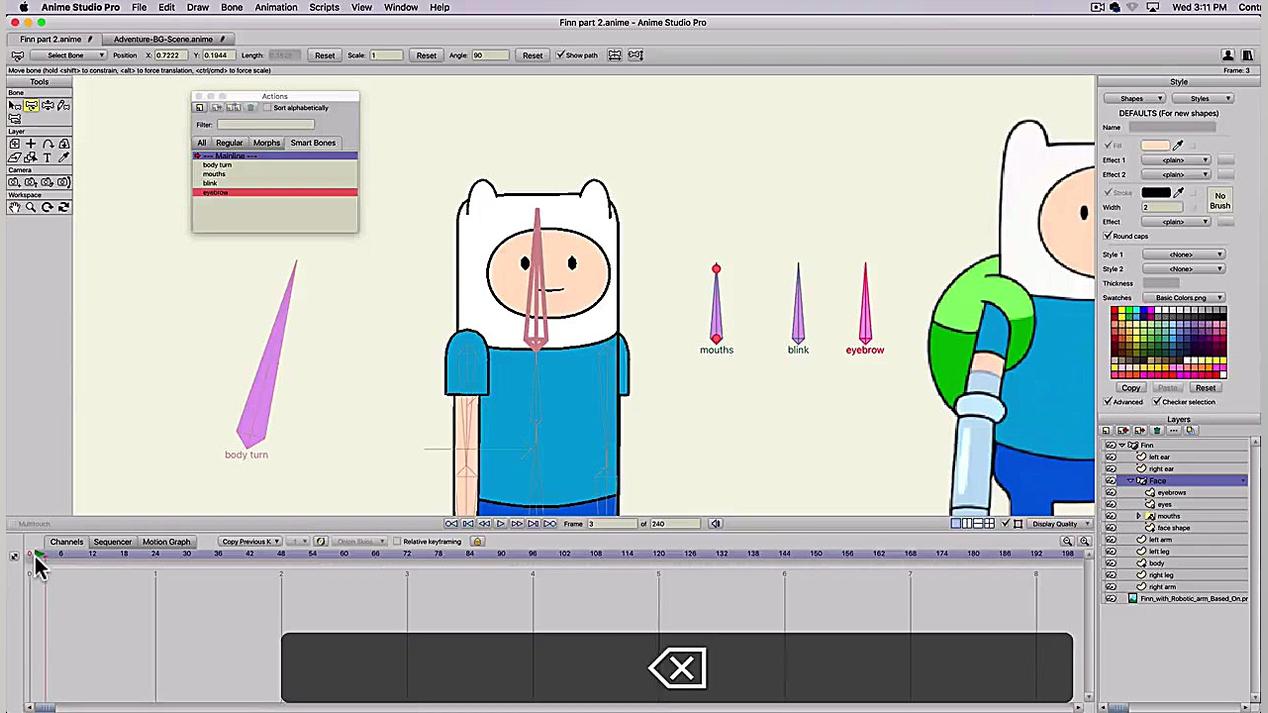This screenshot has height=713, width=1268.
Task: Hide the eyebrows layer visibility eye
Action: tap(1110, 493)
